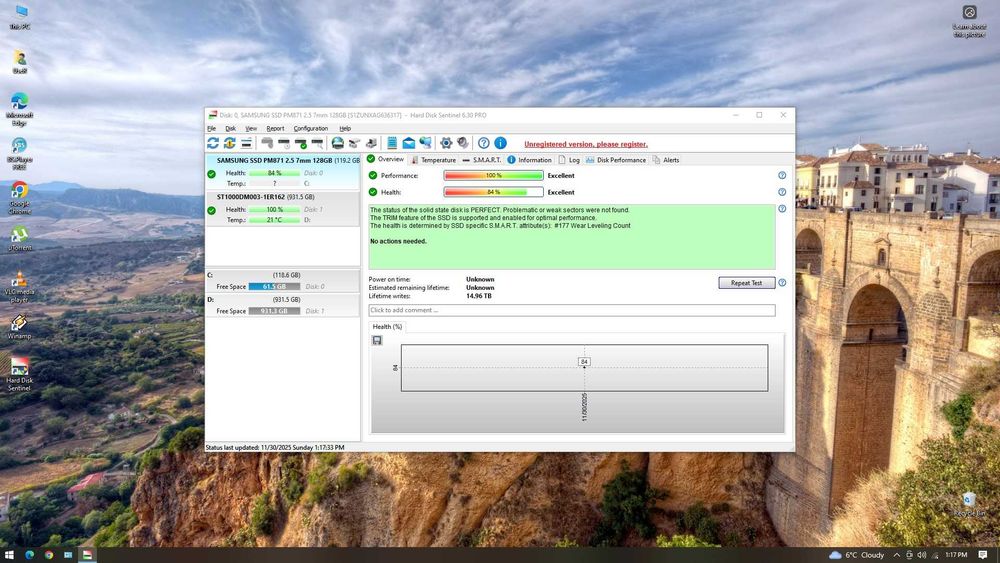Switch to the Overview tab
1000x563 pixels.
click(x=386, y=159)
